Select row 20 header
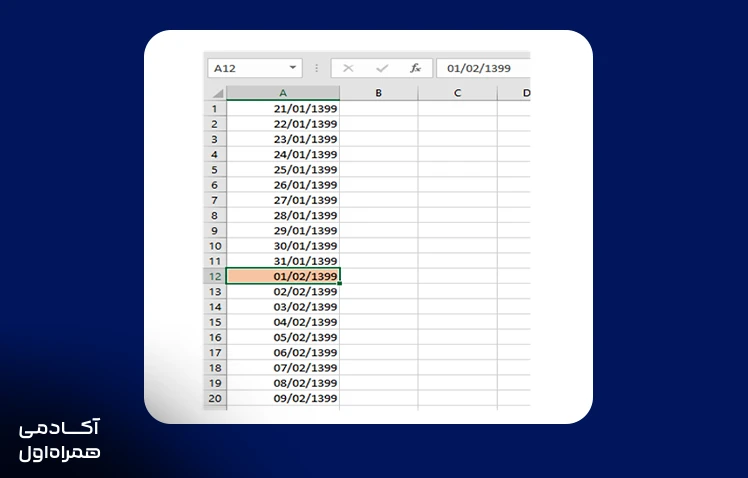The width and height of the screenshot is (748, 478). click(x=215, y=398)
